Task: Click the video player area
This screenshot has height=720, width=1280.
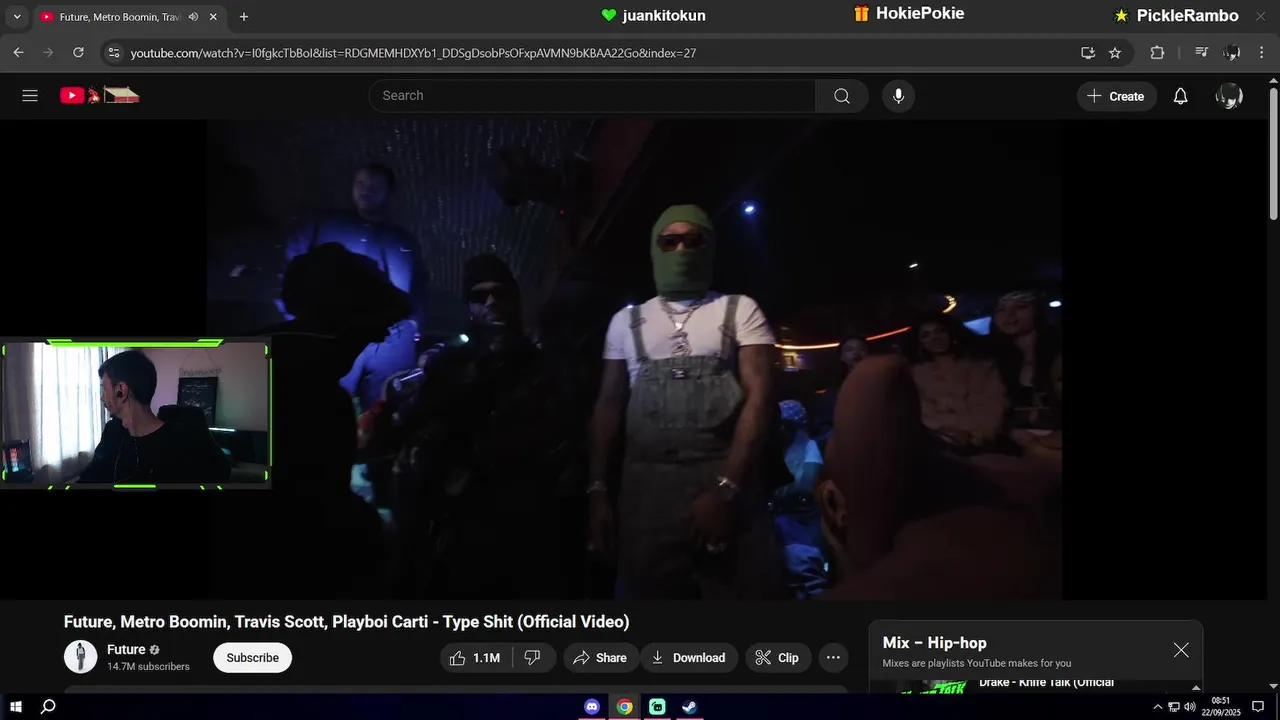Action: (x=634, y=360)
